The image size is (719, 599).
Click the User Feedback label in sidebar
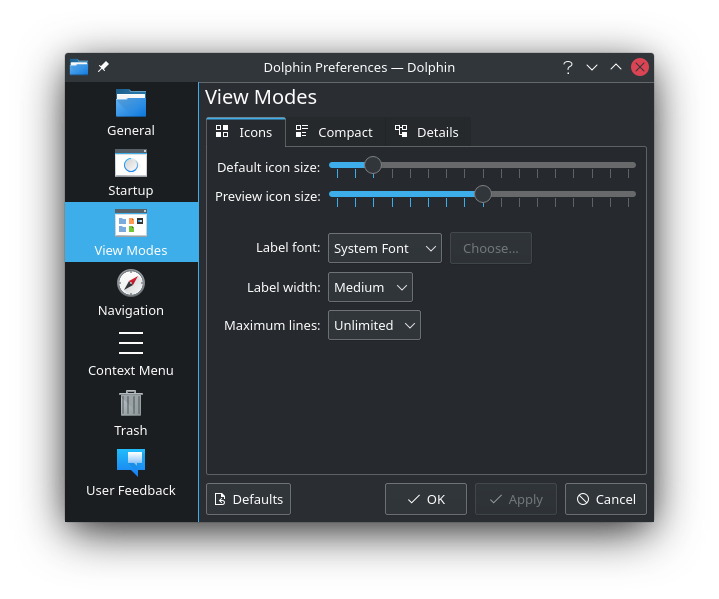coord(131,491)
